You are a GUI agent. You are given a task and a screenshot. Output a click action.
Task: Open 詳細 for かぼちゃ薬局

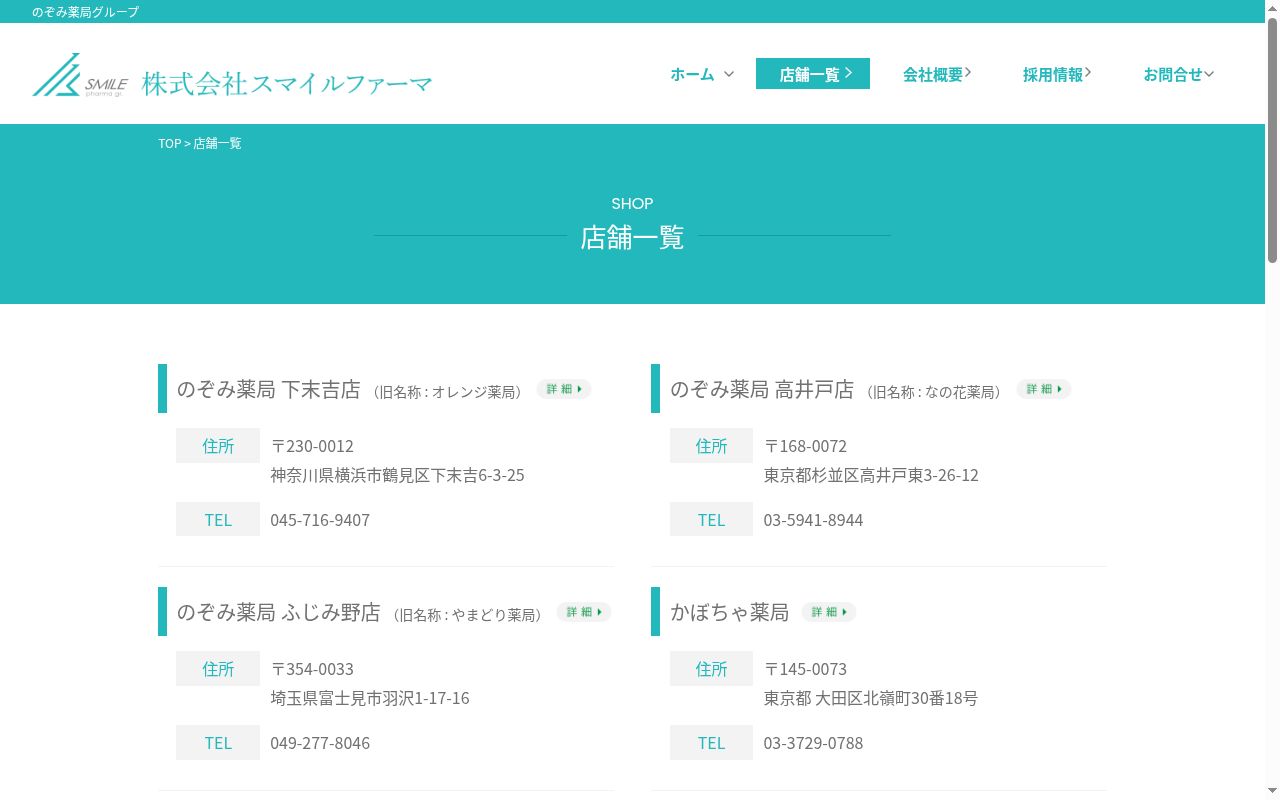[829, 612]
